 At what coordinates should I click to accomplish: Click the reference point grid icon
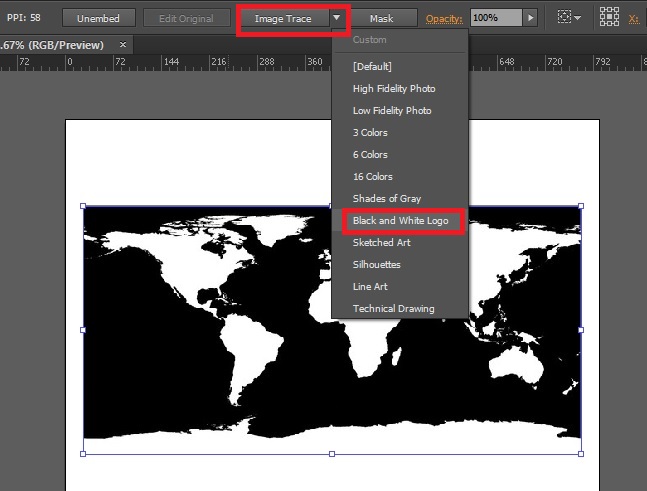609,17
